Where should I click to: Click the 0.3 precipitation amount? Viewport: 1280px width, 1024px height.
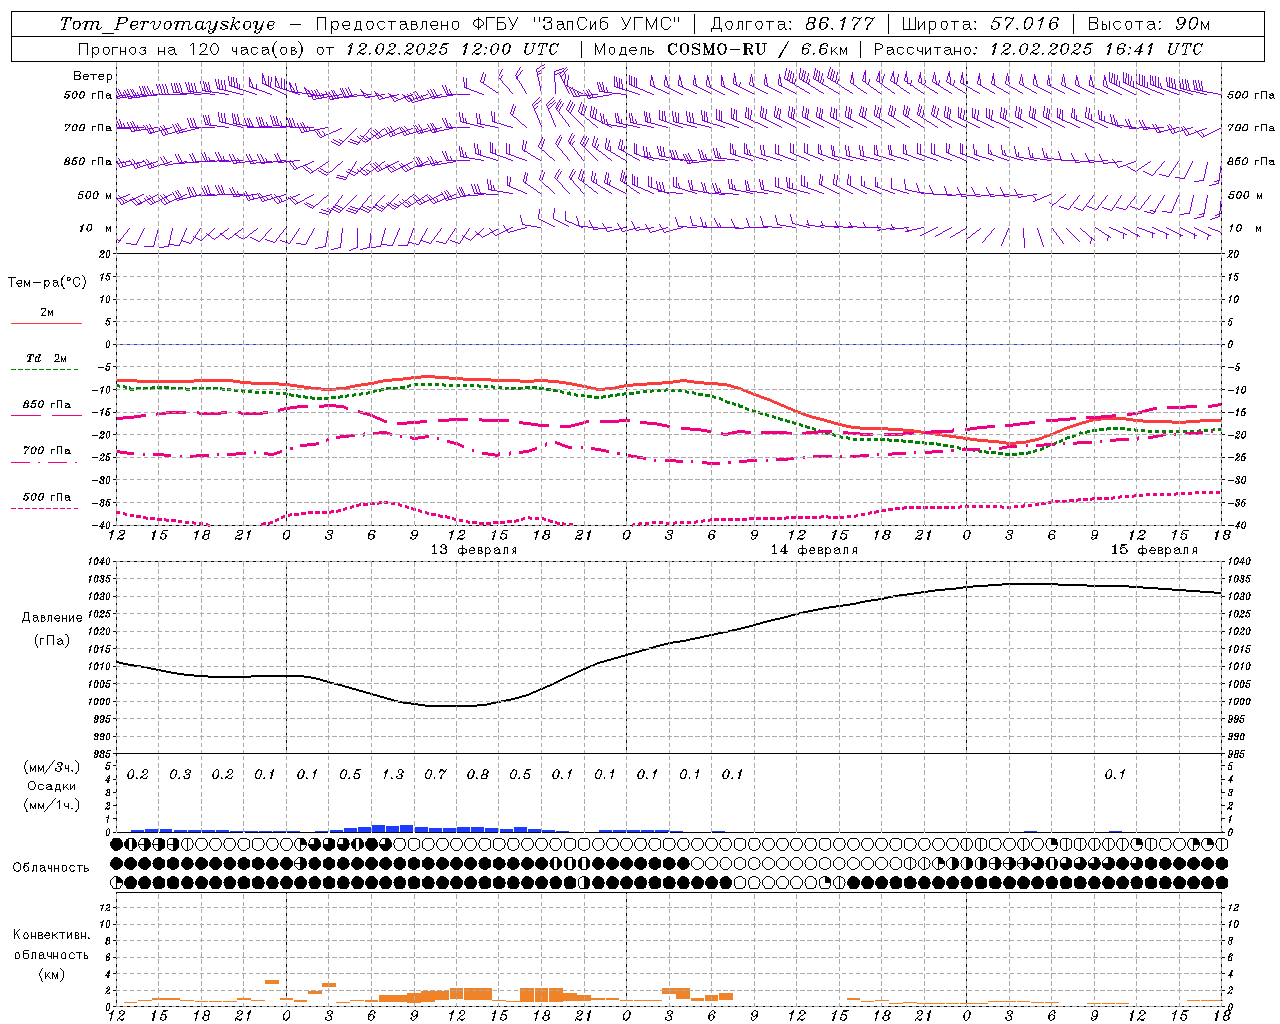coord(180,774)
